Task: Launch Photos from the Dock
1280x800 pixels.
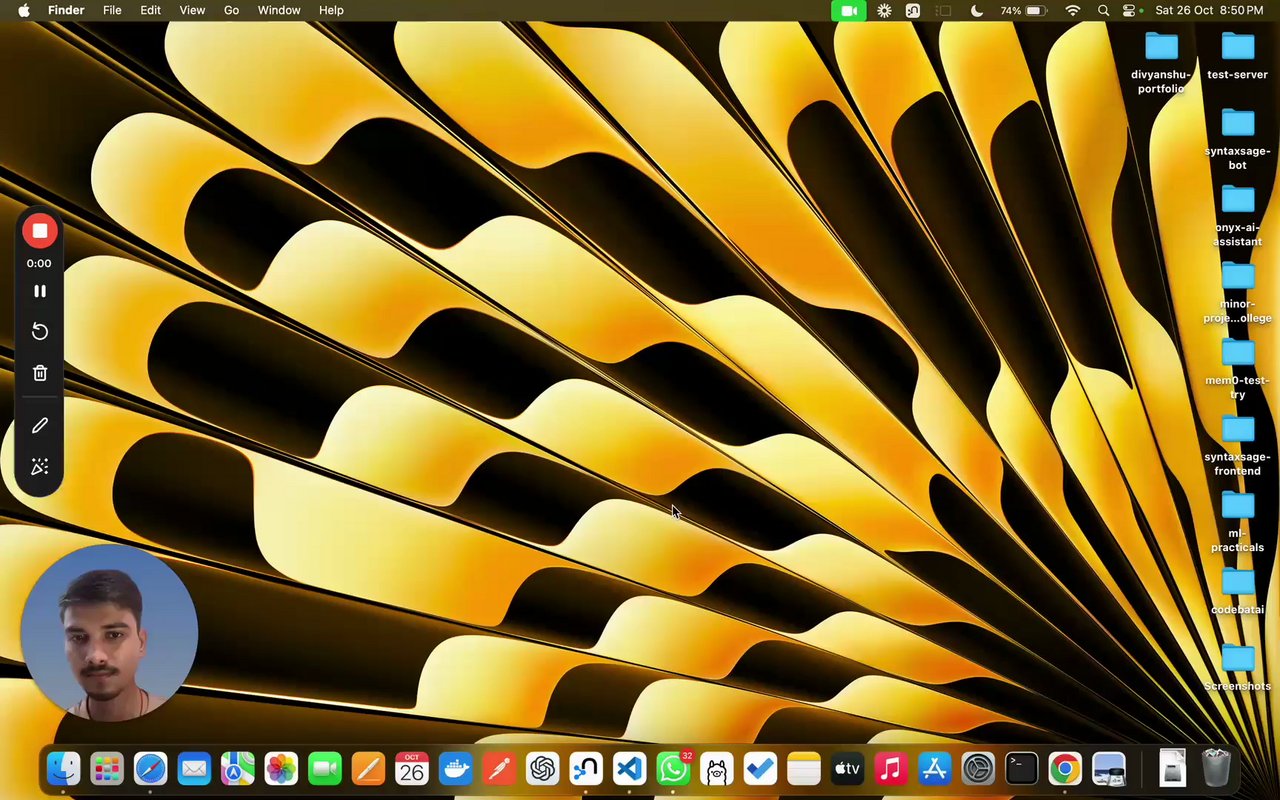Action: pos(281,768)
